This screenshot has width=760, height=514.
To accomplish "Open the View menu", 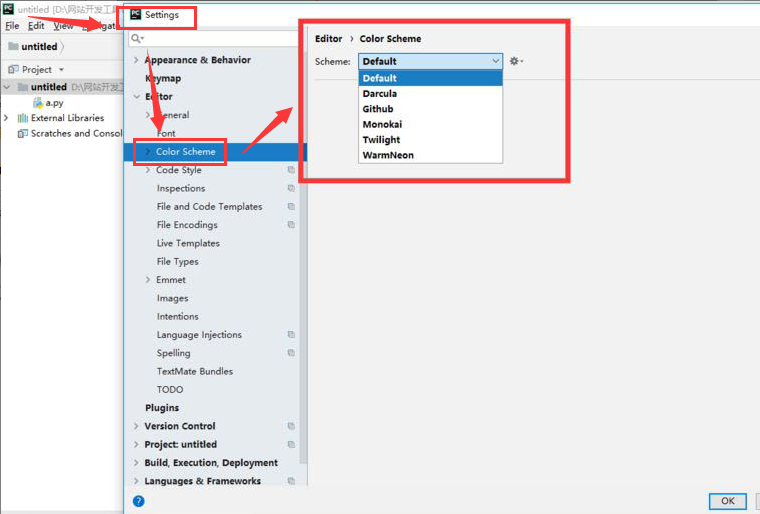I will click(x=63, y=26).
